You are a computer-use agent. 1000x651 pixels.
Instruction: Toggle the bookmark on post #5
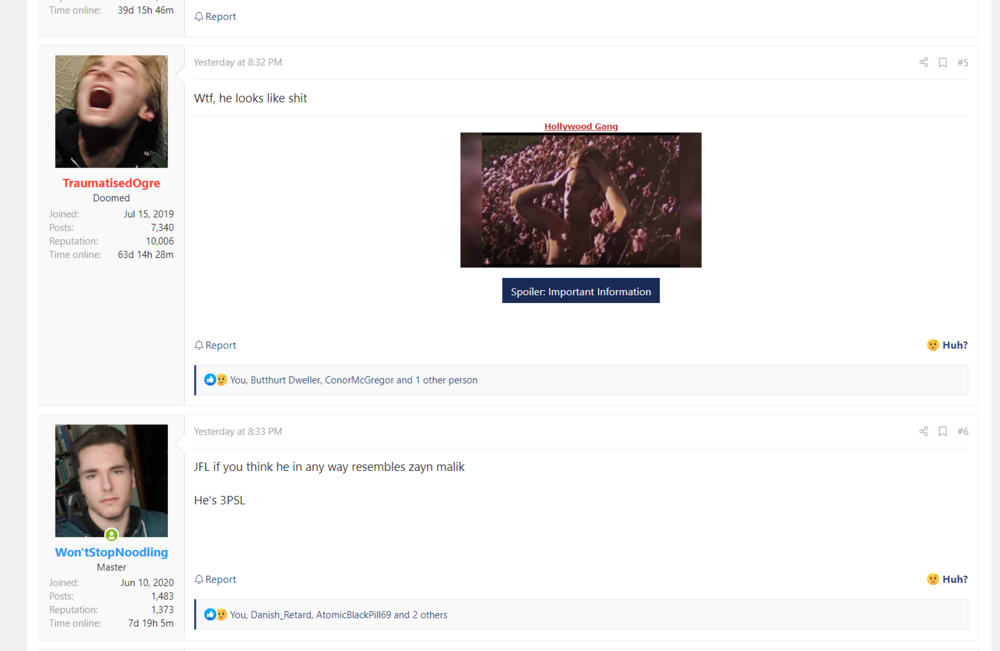point(942,62)
